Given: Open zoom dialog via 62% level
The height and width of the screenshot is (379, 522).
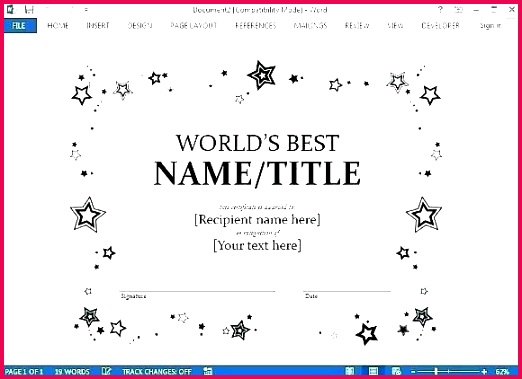Looking at the screenshot, I should tap(502, 371).
